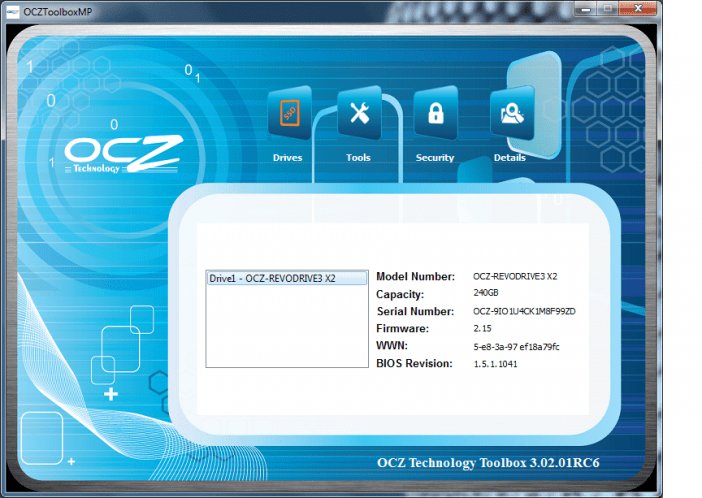Click the Firmware label
This screenshot has width=702, height=498.
point(402,328)
